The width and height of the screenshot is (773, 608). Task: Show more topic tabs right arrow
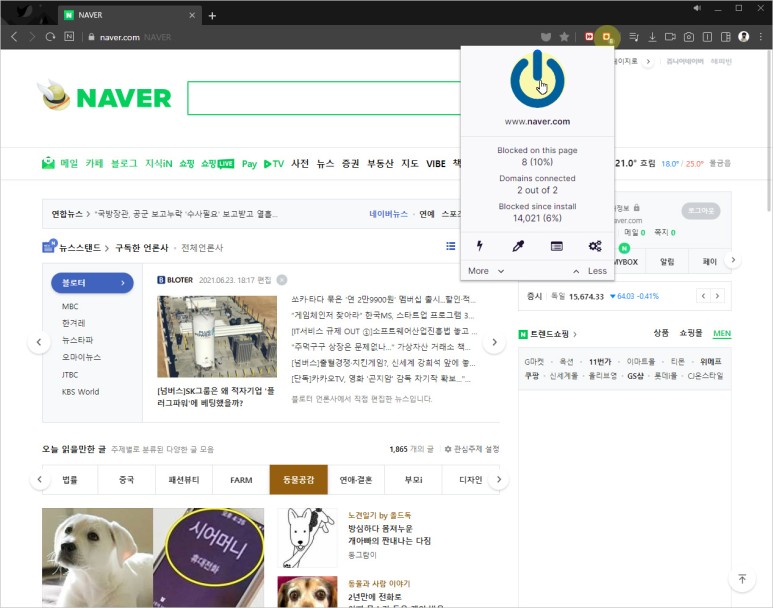[x=499, y=479]
